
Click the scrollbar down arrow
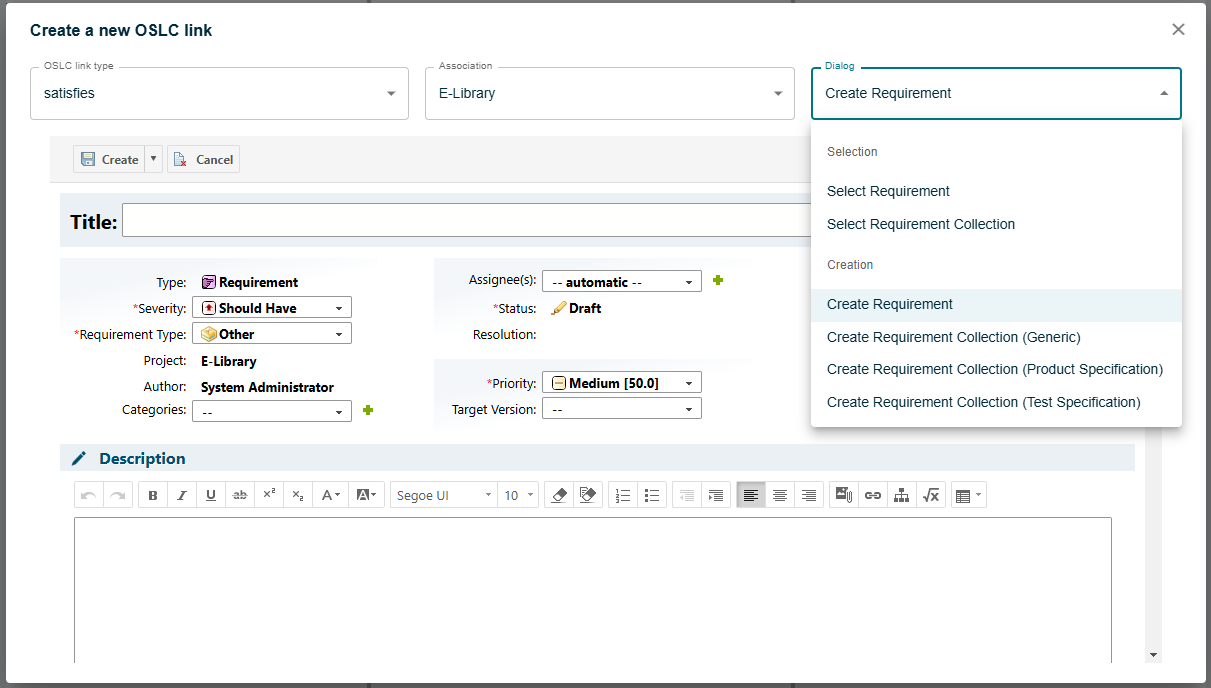(x=1154, y=654)
